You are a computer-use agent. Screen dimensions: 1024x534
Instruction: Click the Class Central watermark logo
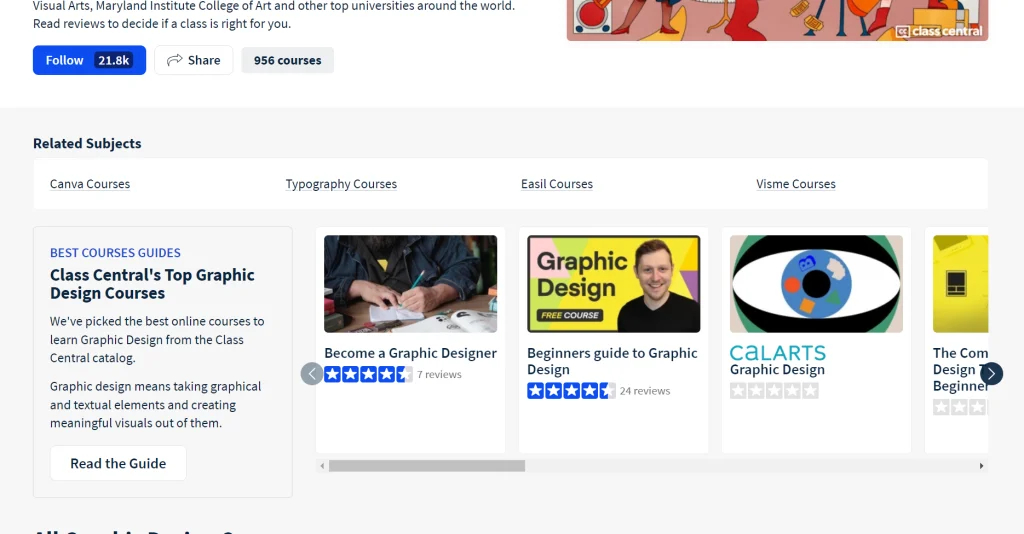[x=939, y=31]
